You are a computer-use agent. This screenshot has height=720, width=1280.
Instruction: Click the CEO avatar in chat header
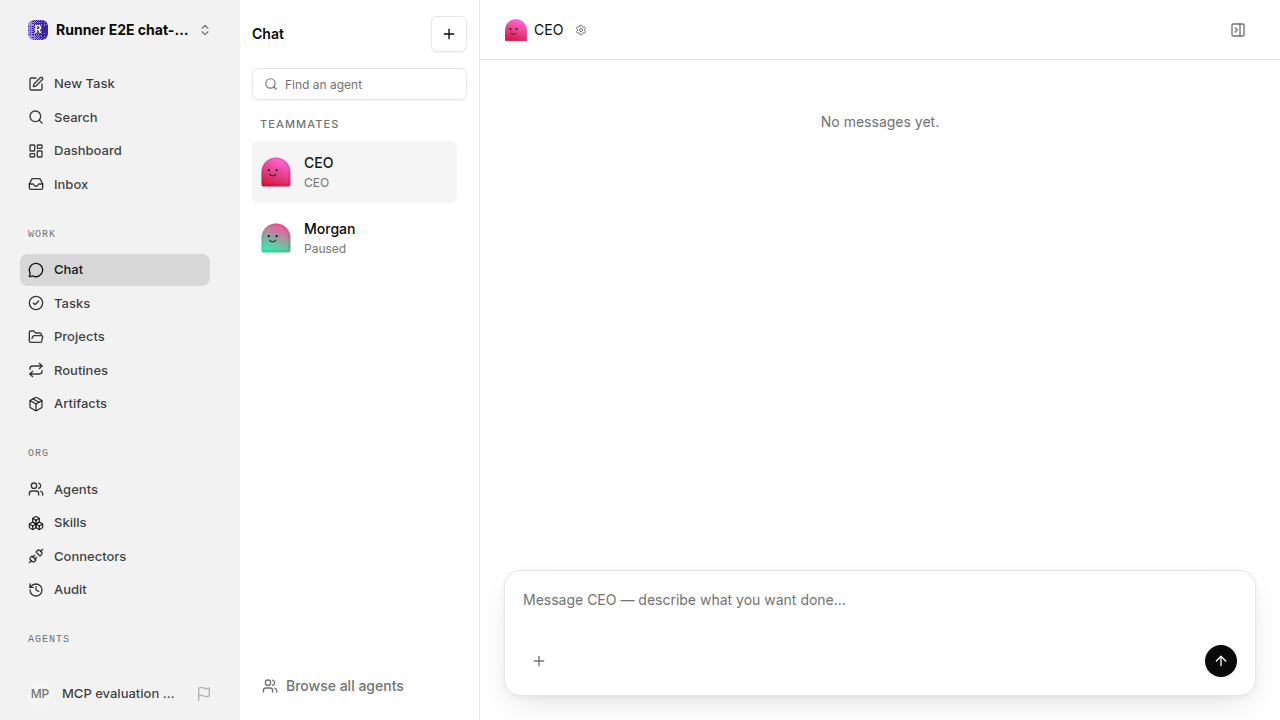[516, 30]
